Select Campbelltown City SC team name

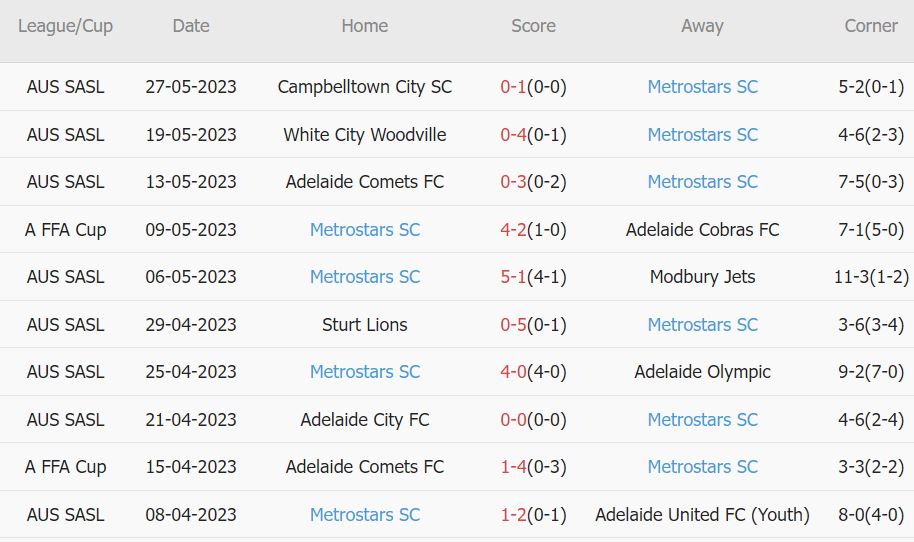coord(365,87)
